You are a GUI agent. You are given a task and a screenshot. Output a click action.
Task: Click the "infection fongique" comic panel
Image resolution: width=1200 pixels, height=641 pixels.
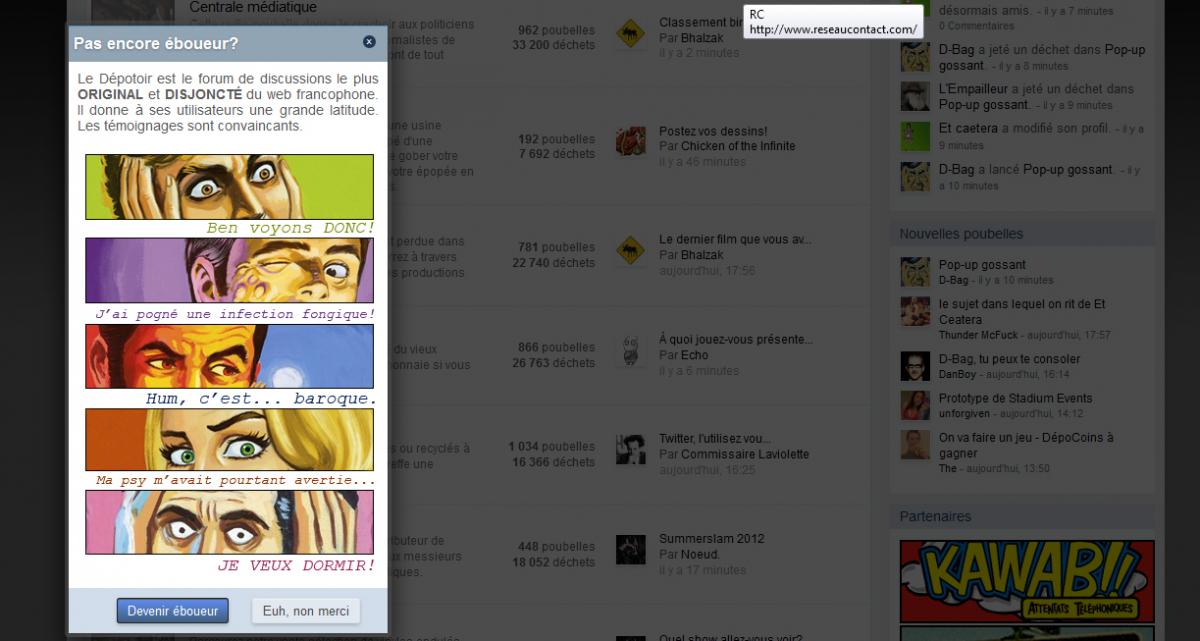(x=229, y=270)
